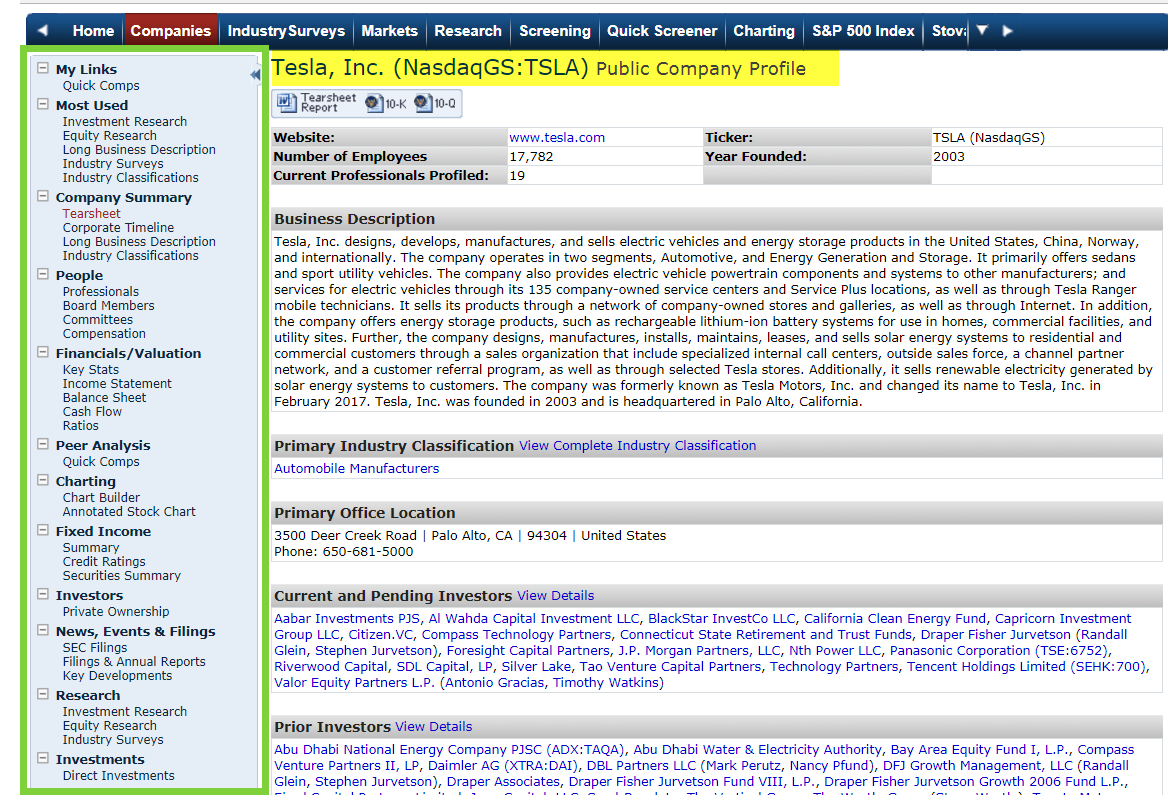Open the Quick Screener tab
The height and width of the screenshot is (795, 1168).
point(662,31)
